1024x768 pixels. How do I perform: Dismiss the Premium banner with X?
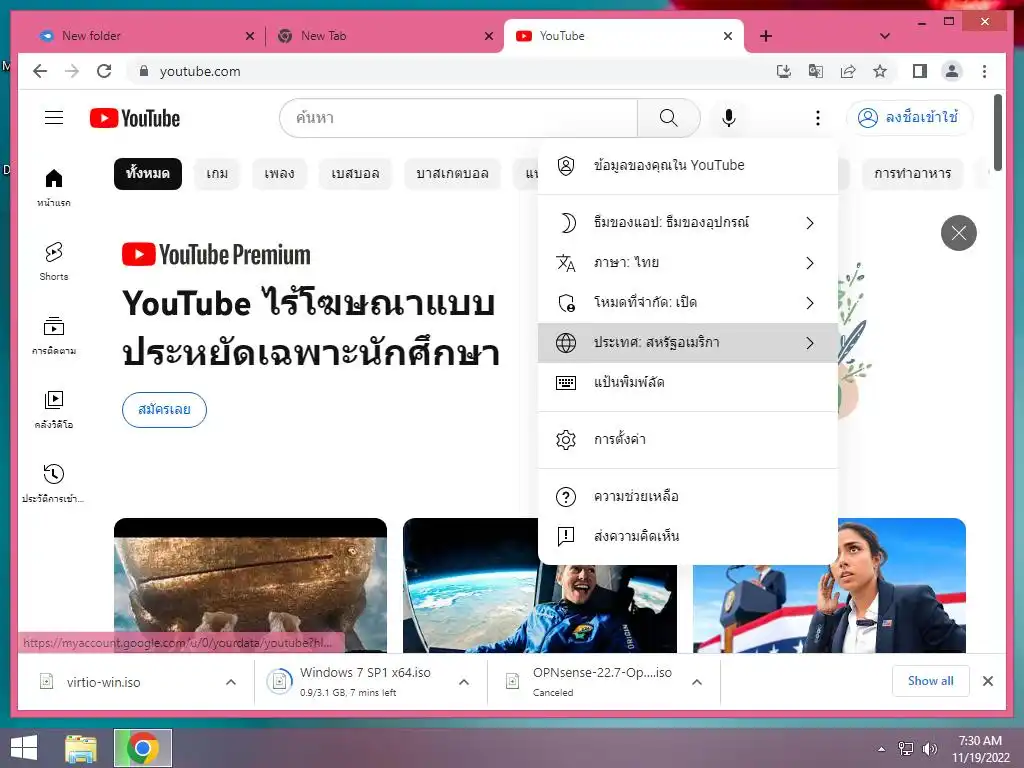[958, 232]
